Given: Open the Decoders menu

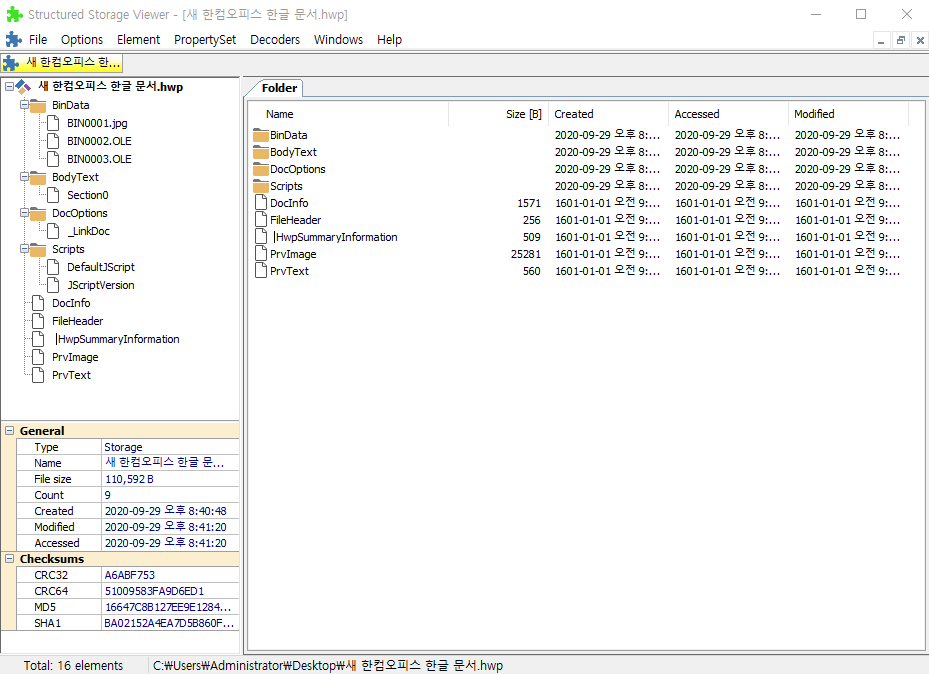Looking at the screenshot, I should click(275, 40).
